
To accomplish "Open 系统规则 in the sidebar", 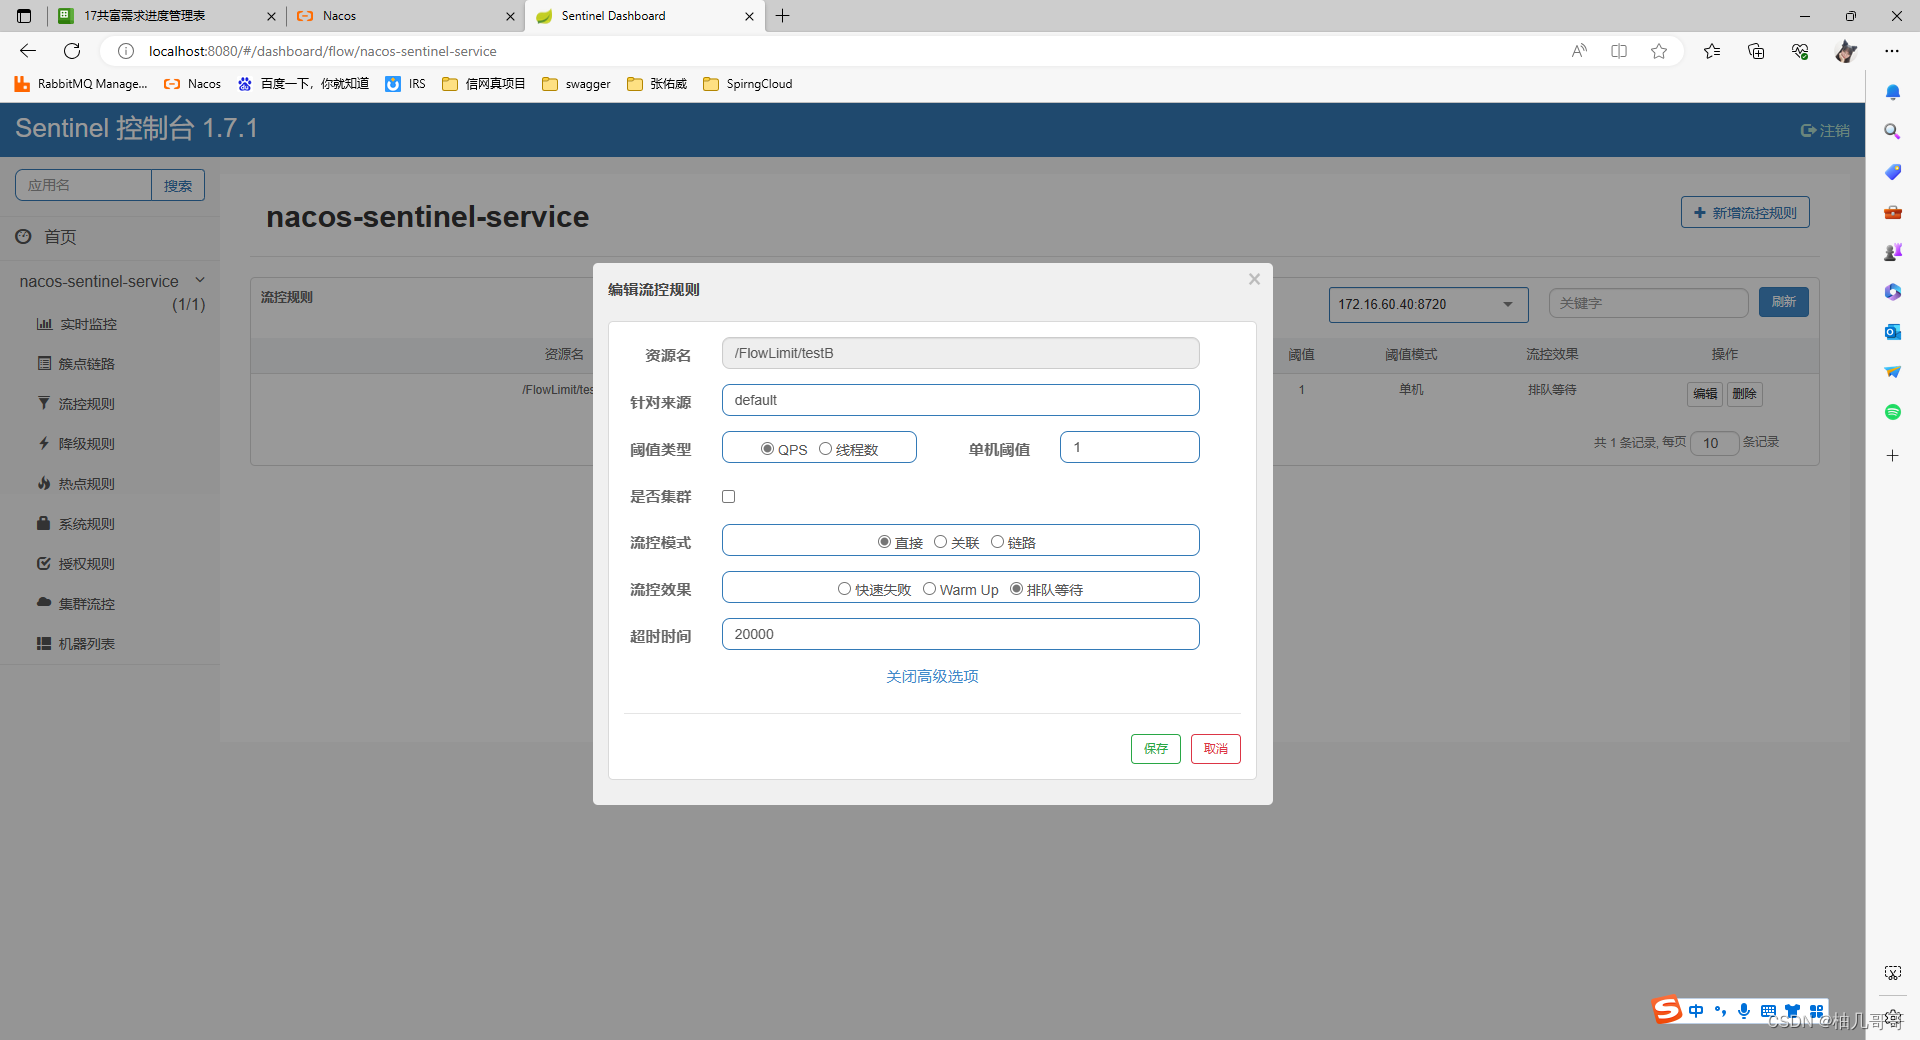I will 86,524.
